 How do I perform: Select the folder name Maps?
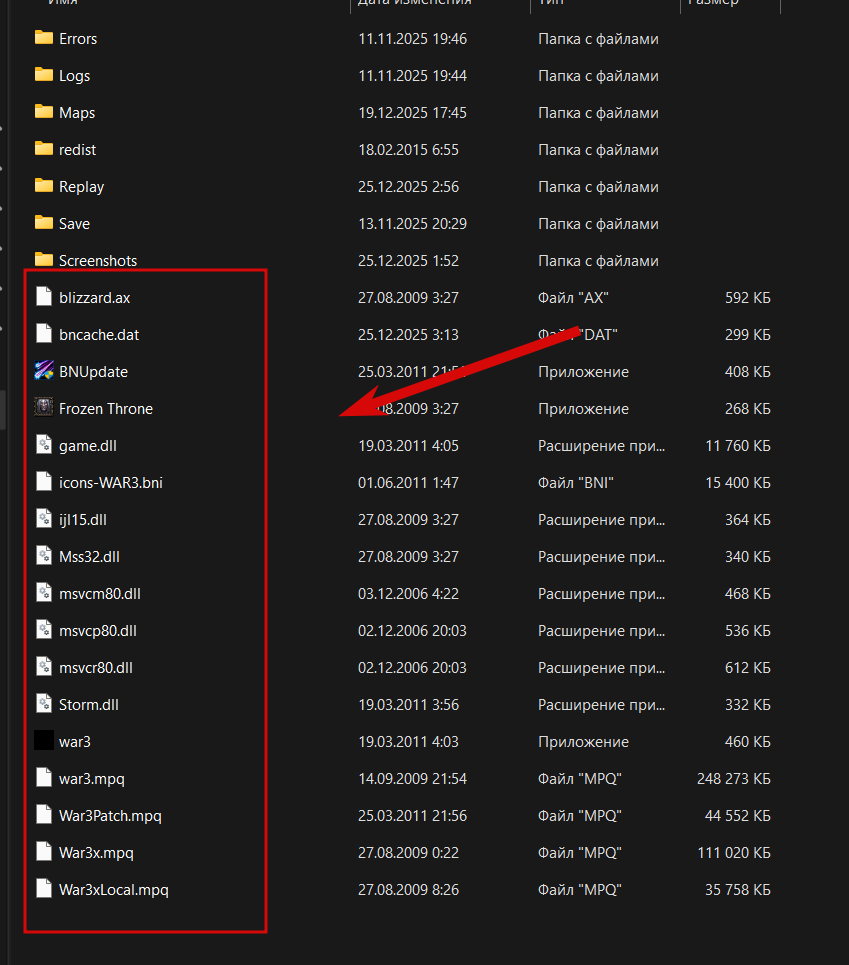click(x=77, y=113)
